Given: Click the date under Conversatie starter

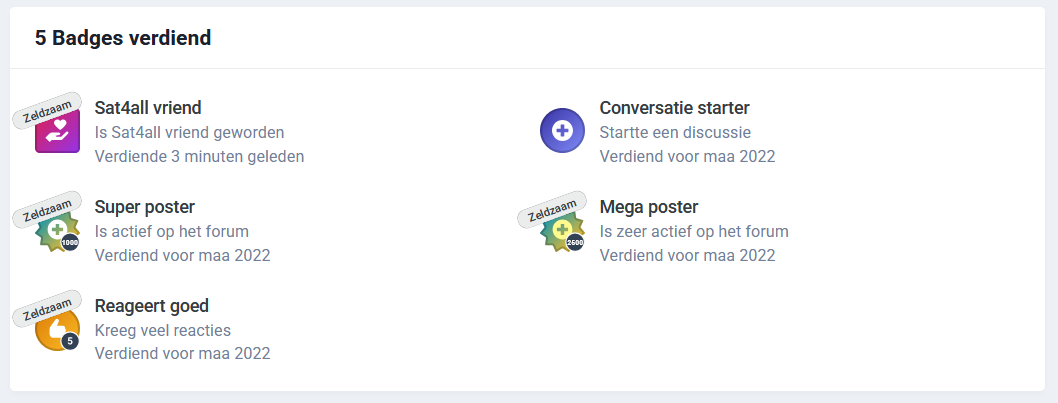Looking at the screenshot, I should [687, 157].
